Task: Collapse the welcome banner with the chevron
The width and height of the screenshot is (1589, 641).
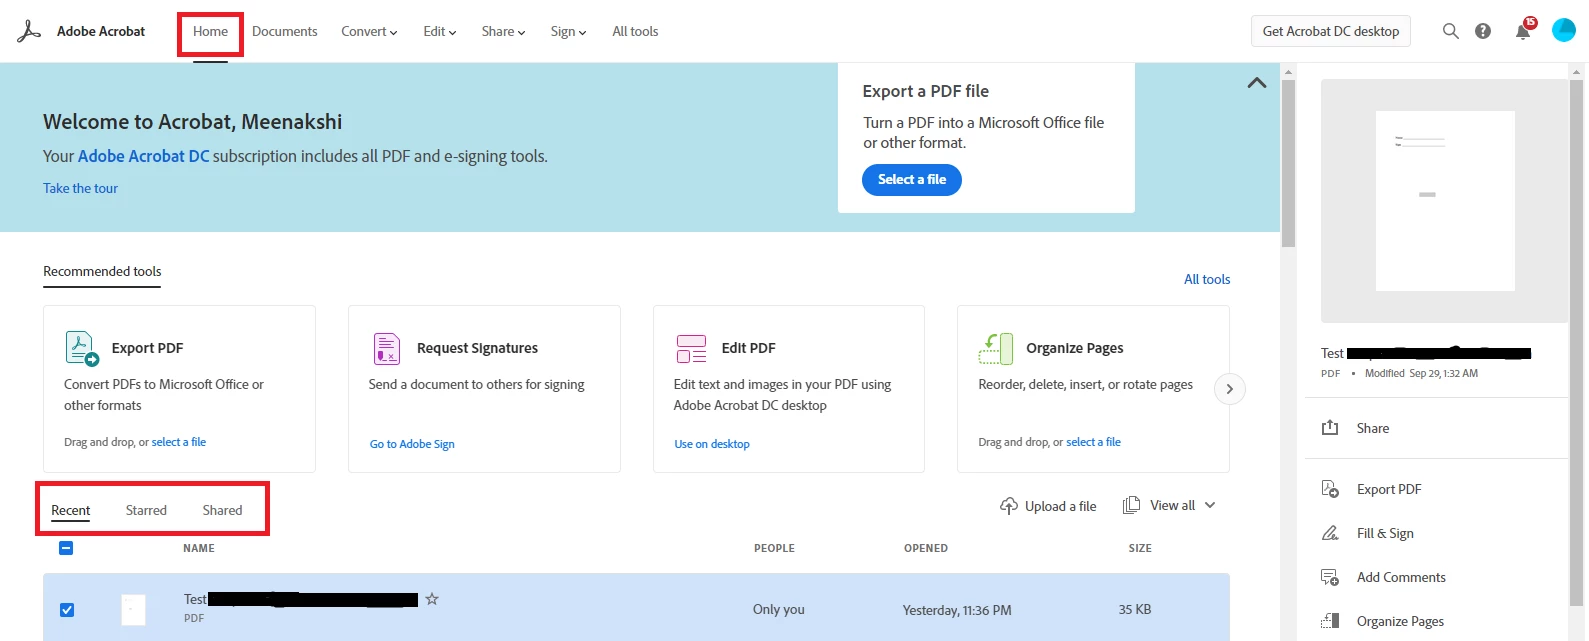Action: tap(1257, 83)
